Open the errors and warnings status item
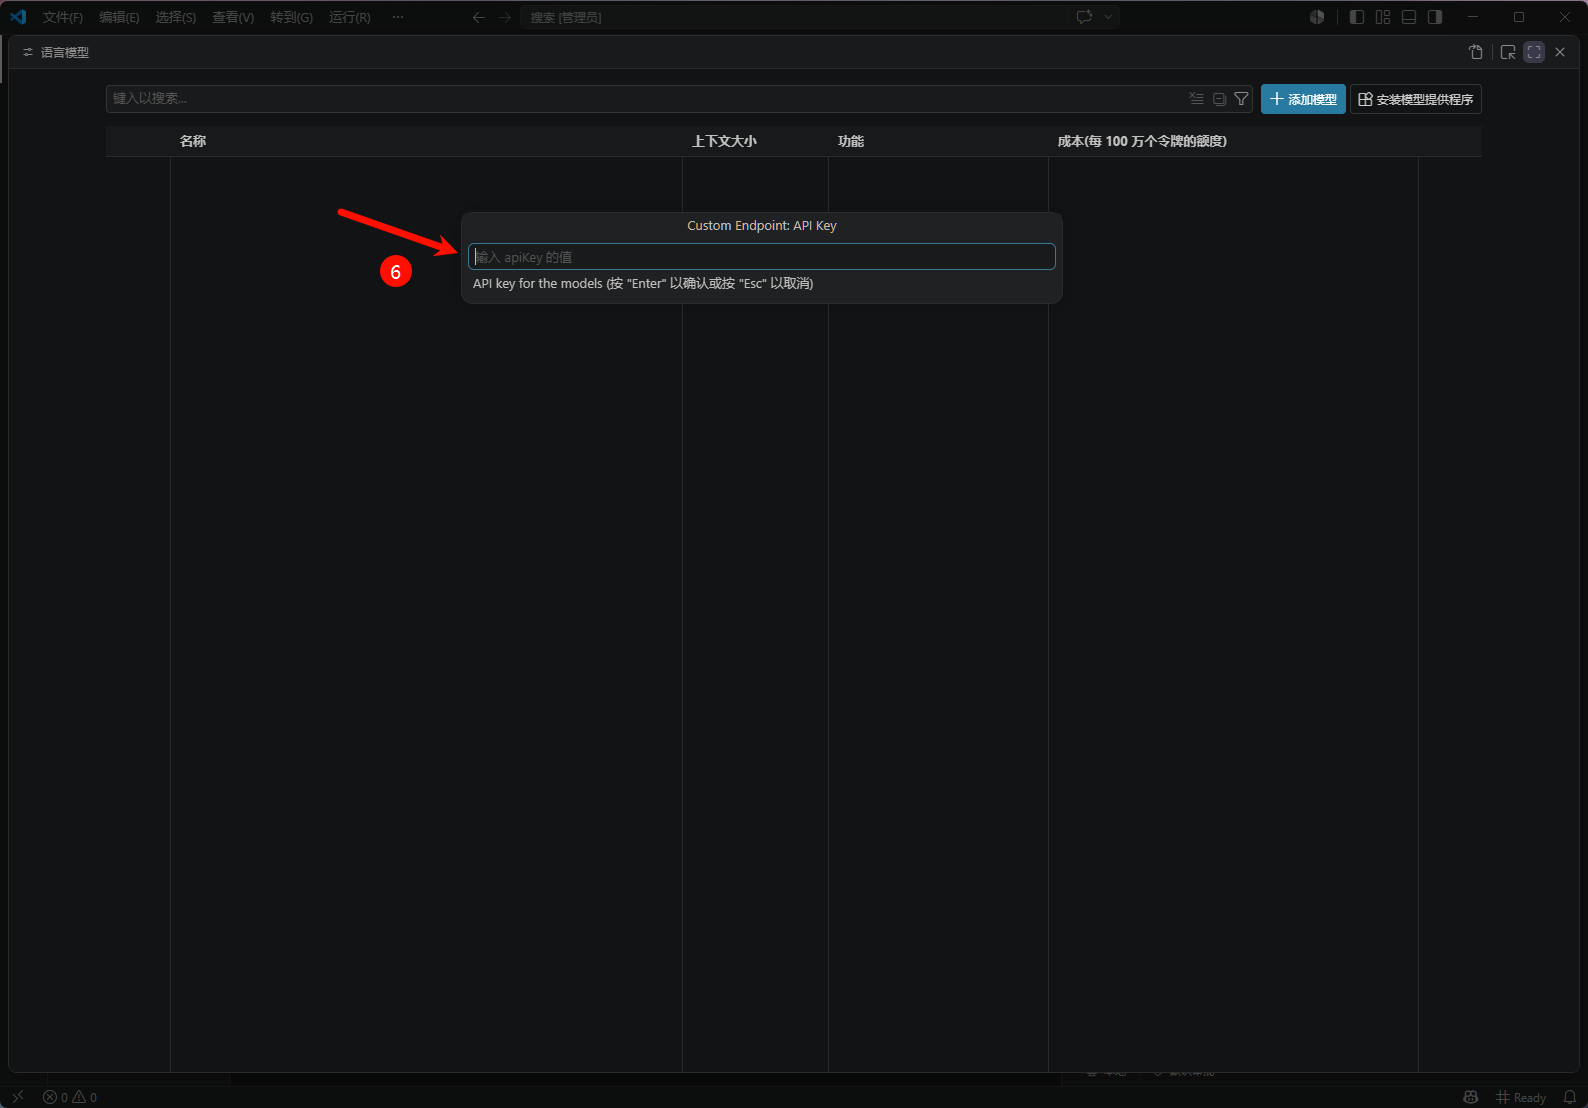The width and height of the screenshot is (1588, 1108). (x=70, y=1097)
